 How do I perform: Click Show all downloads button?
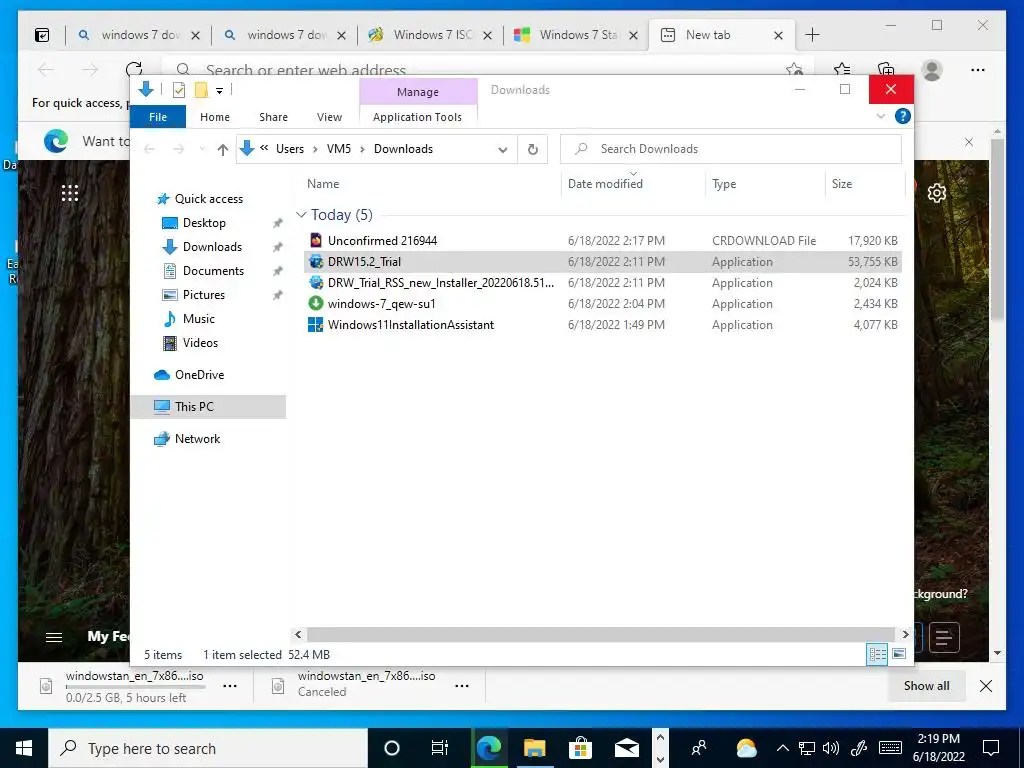click(x=926, y=686)
